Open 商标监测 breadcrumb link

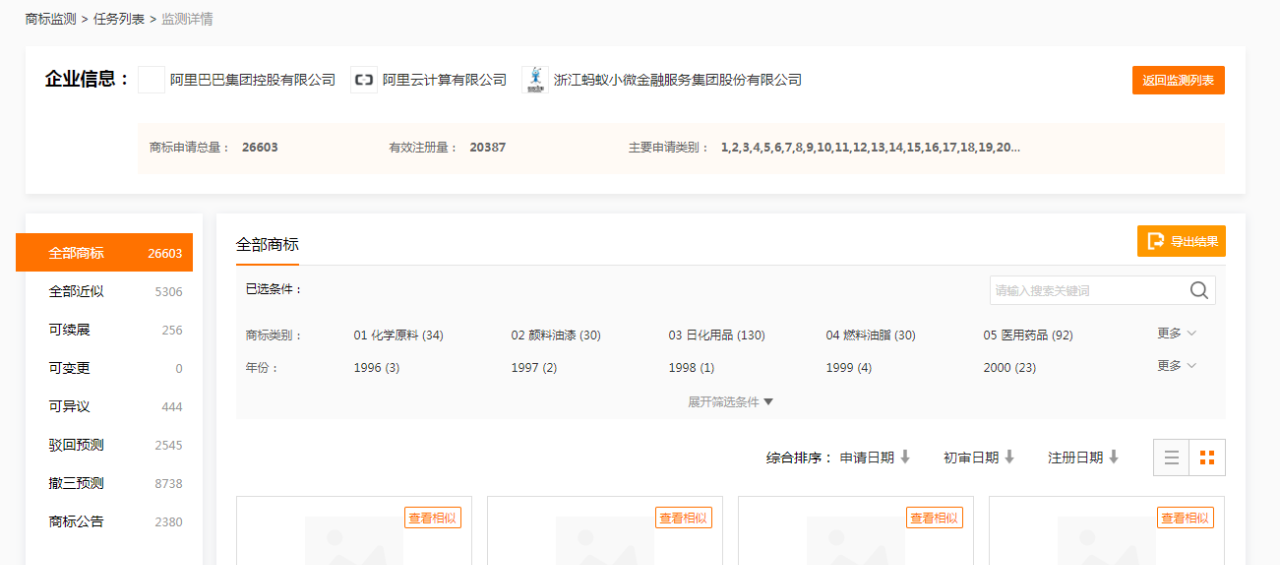click(51, 19)
